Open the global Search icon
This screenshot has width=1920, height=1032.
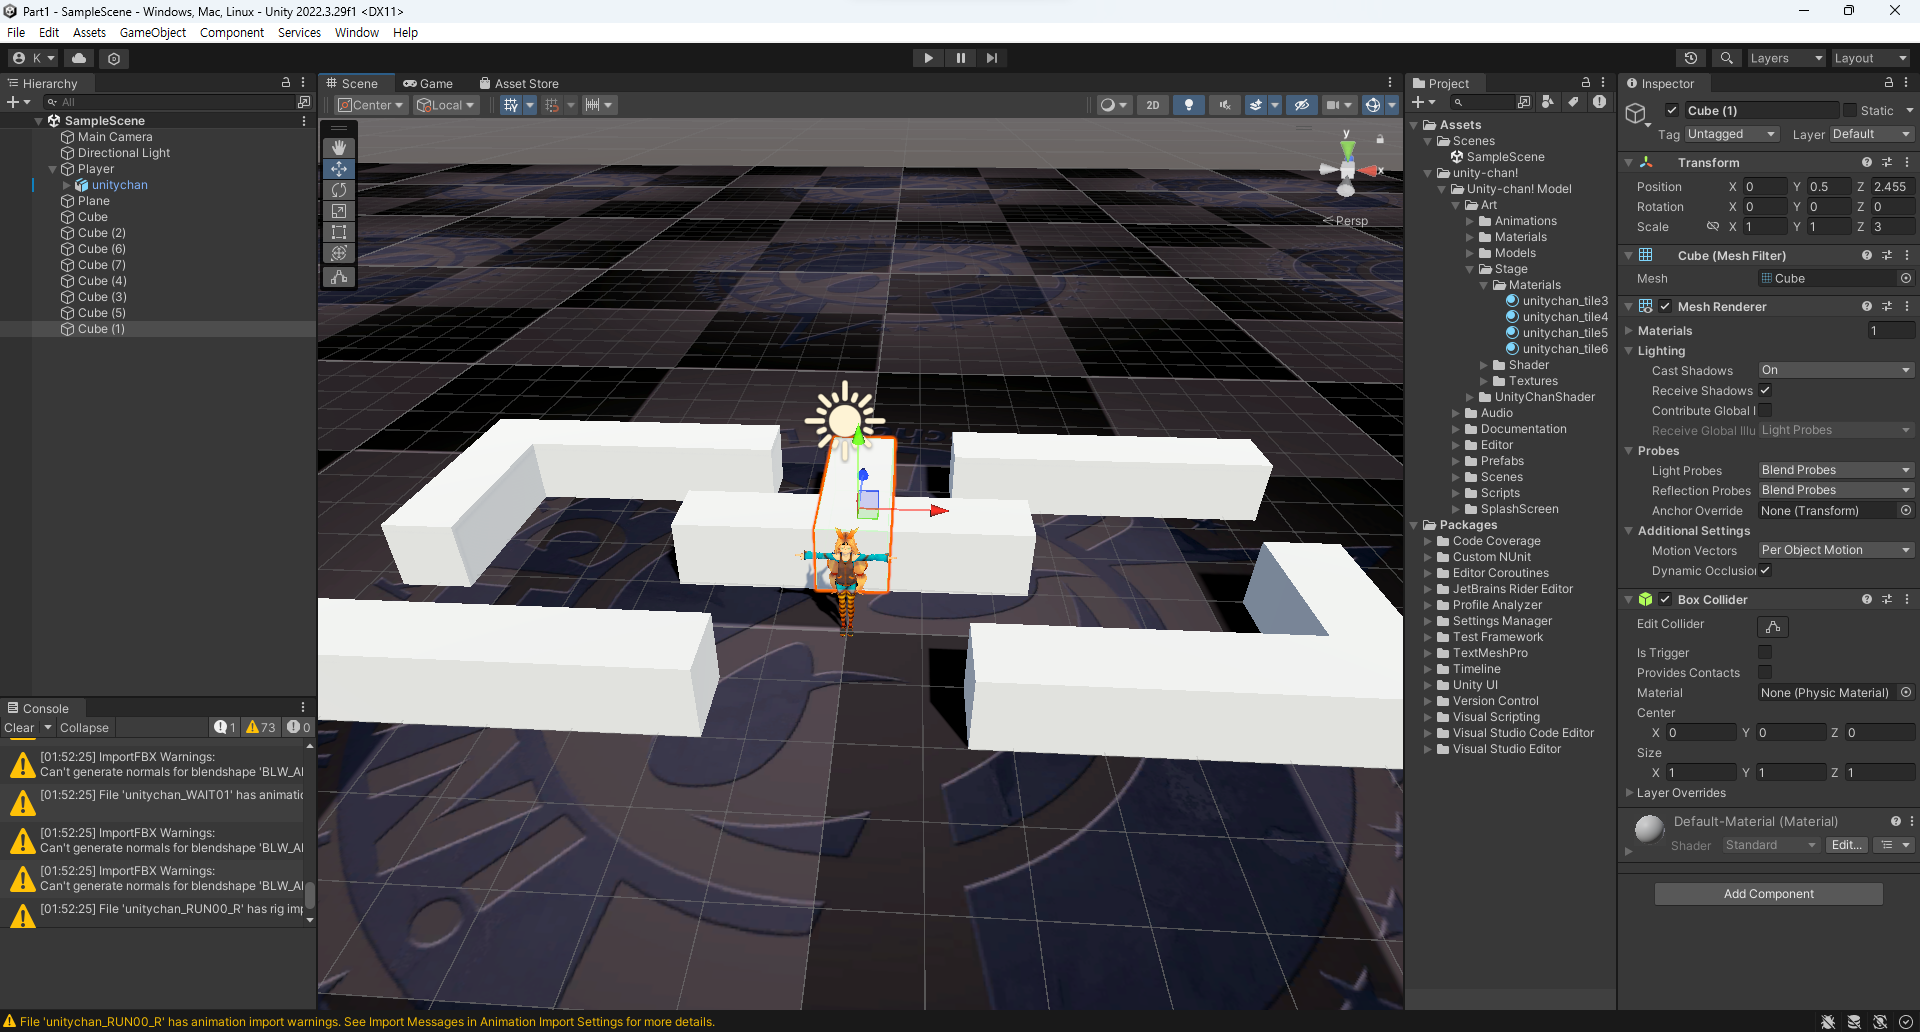[1726, 58]
